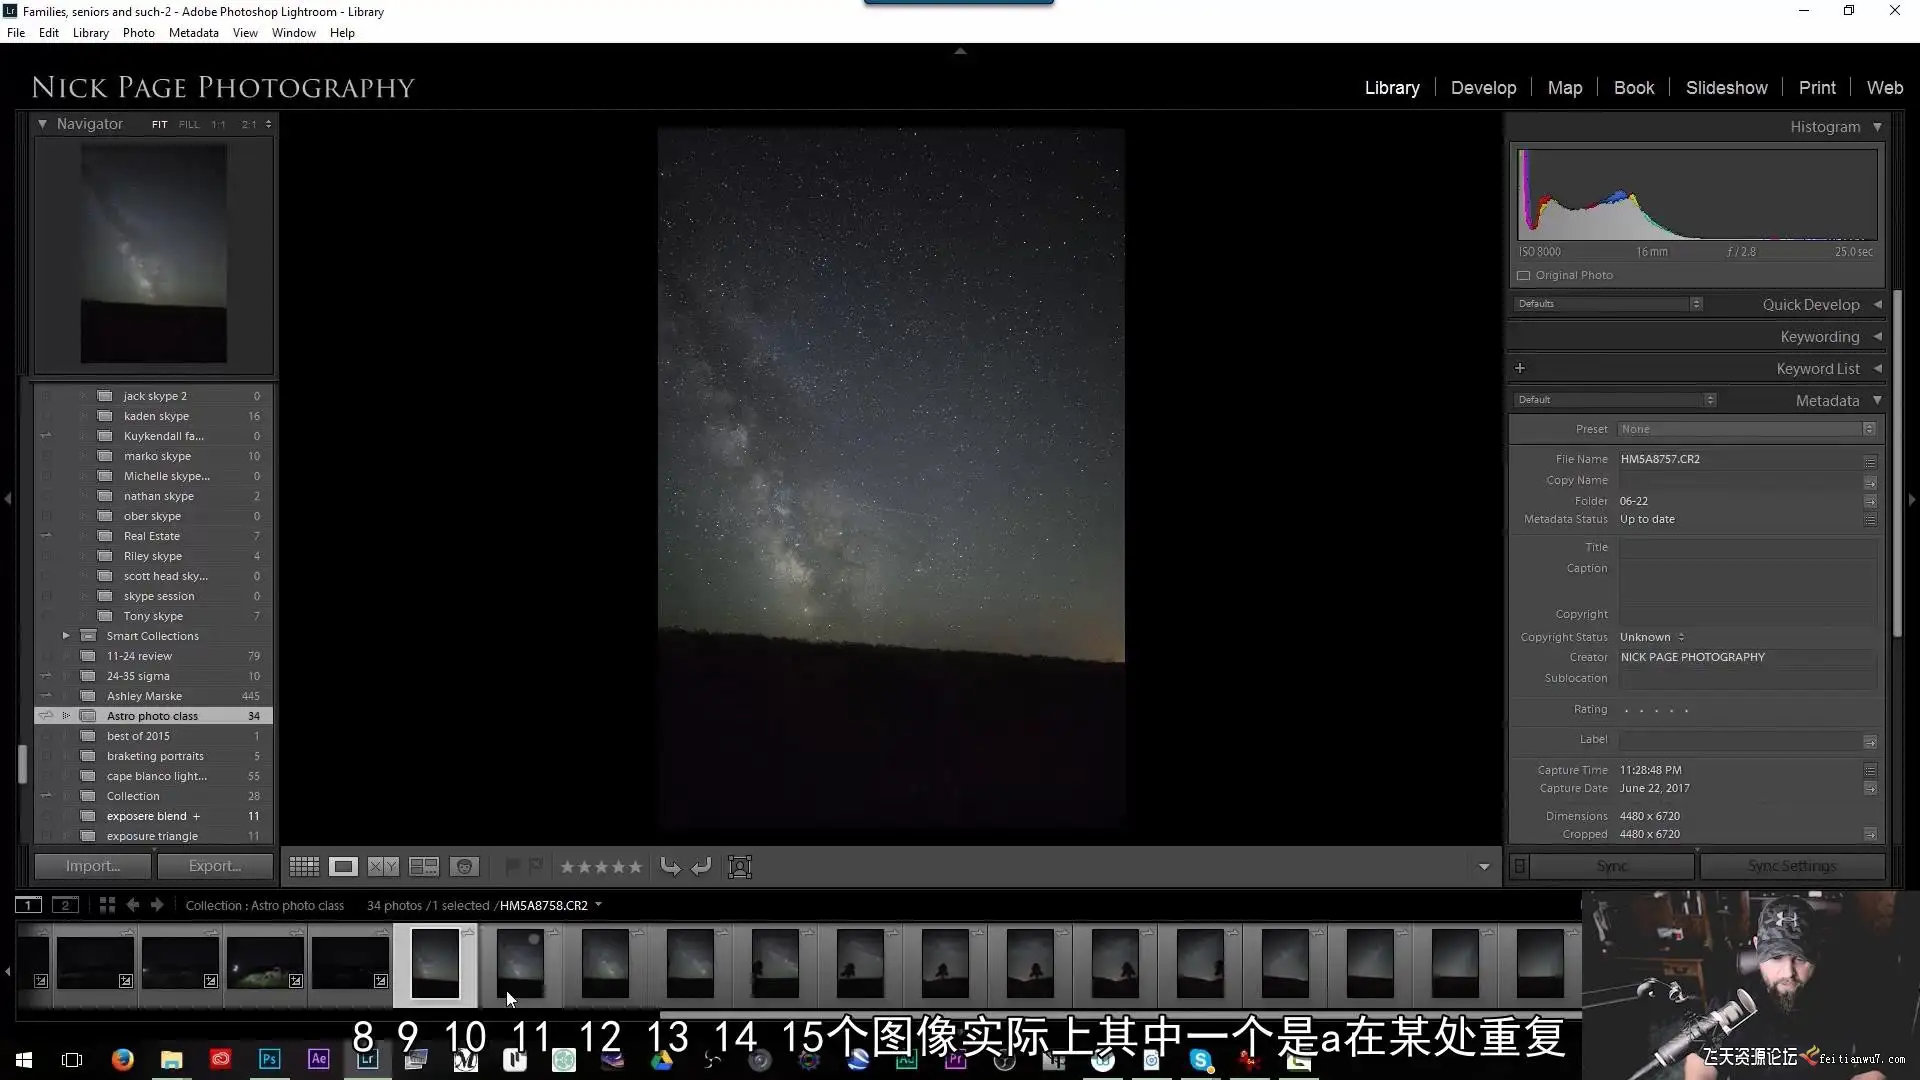Click the Import button
Screen dimensions: 1920x1080
93,866
